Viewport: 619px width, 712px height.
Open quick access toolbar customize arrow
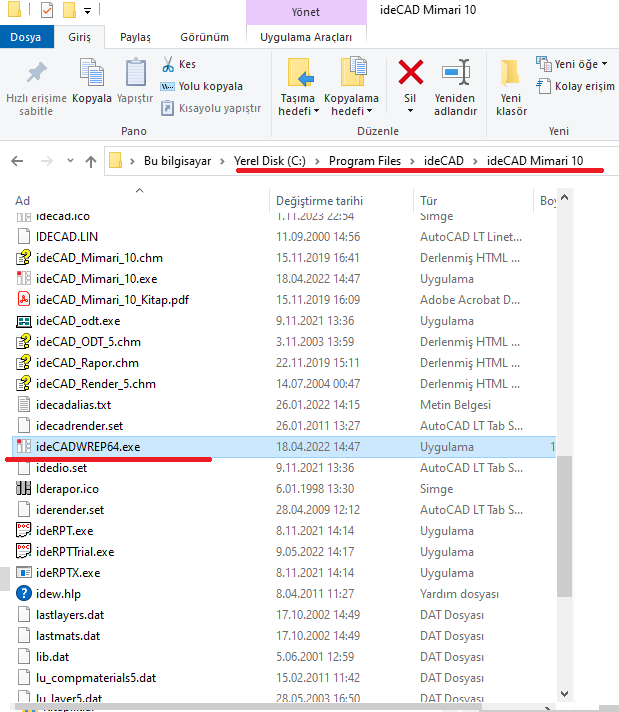[87, 11]
